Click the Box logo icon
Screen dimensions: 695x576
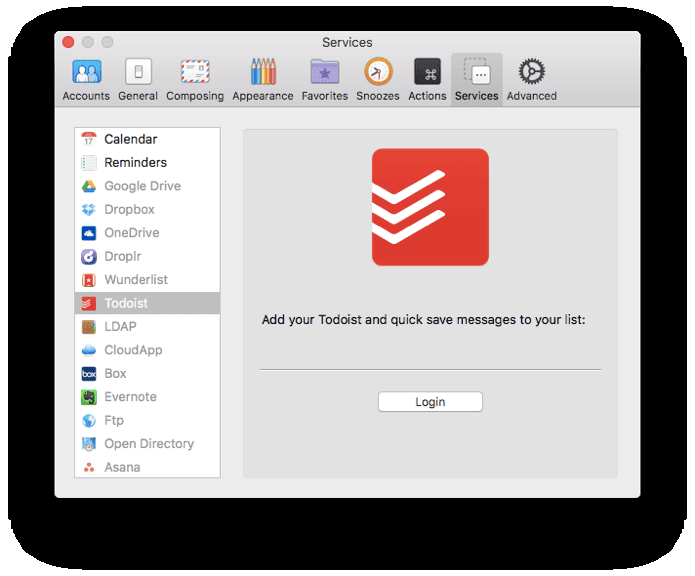(x=89, y=374)
